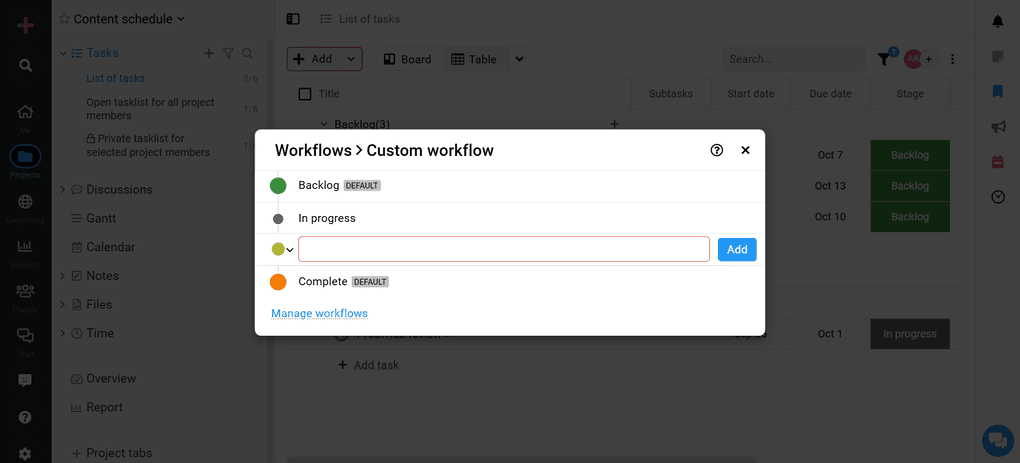Check the select-all Title checkbox

[x=305, y=94]
